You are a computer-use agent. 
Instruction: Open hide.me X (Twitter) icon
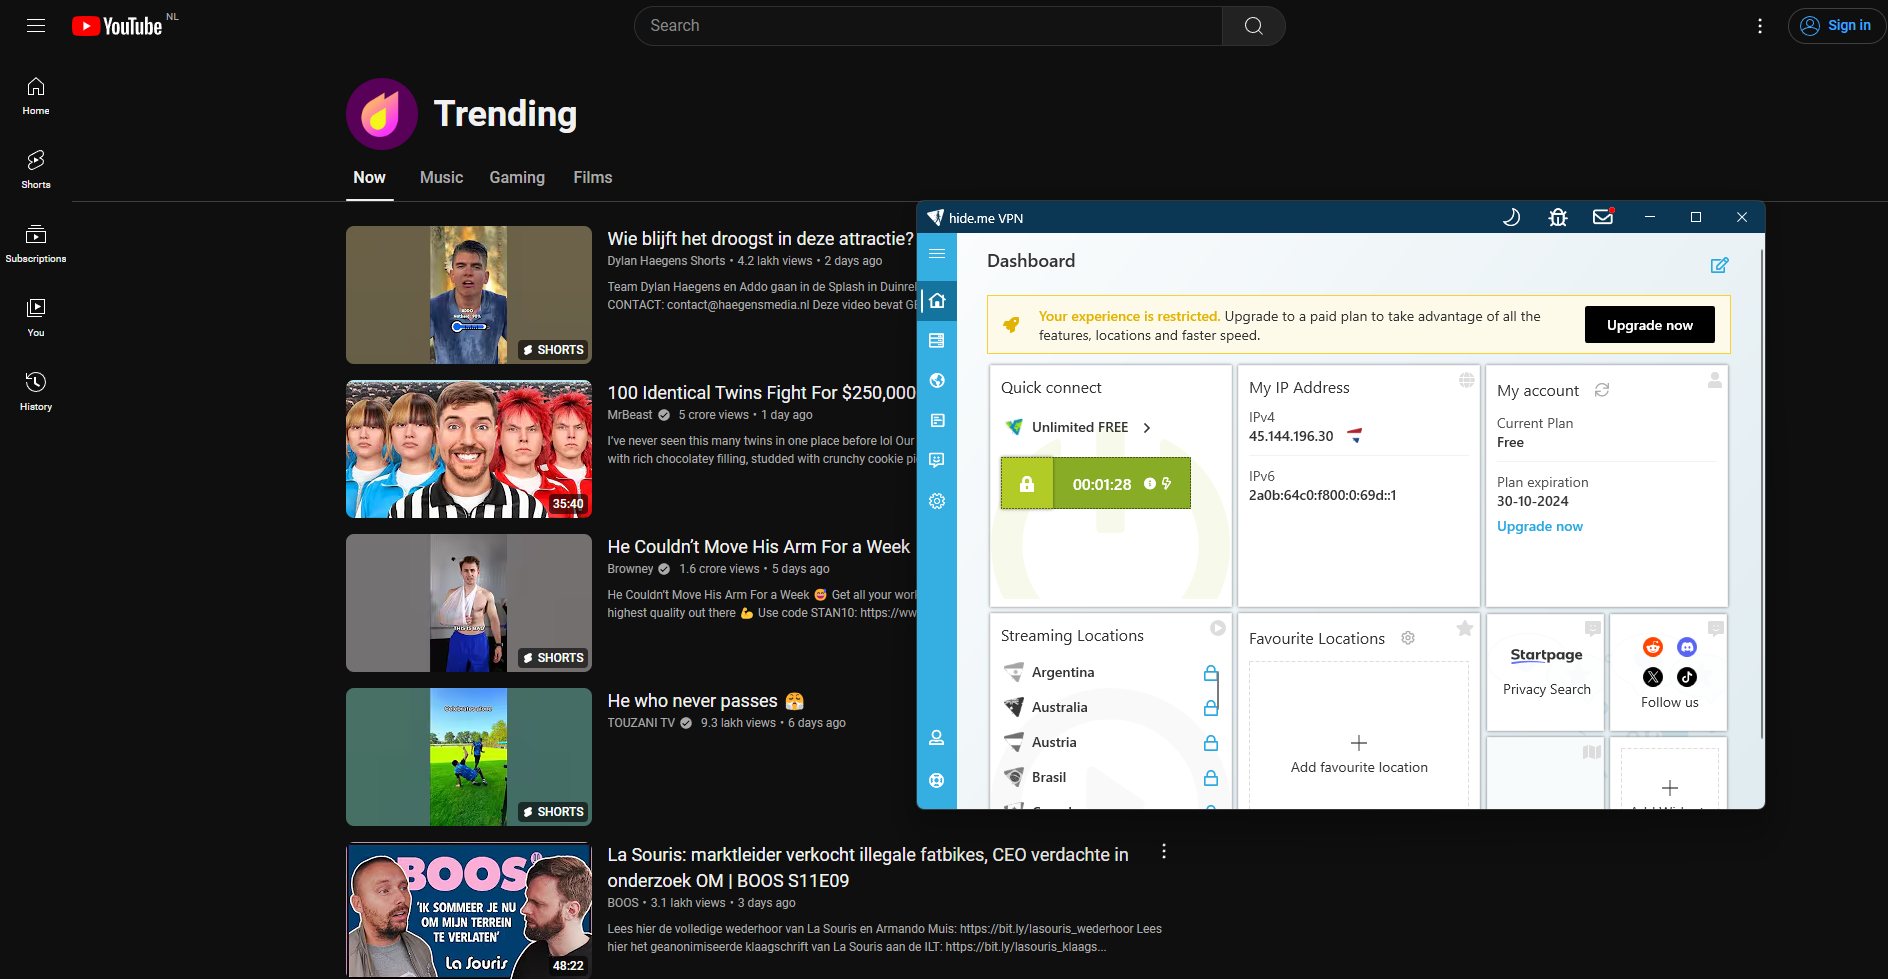1653,677
